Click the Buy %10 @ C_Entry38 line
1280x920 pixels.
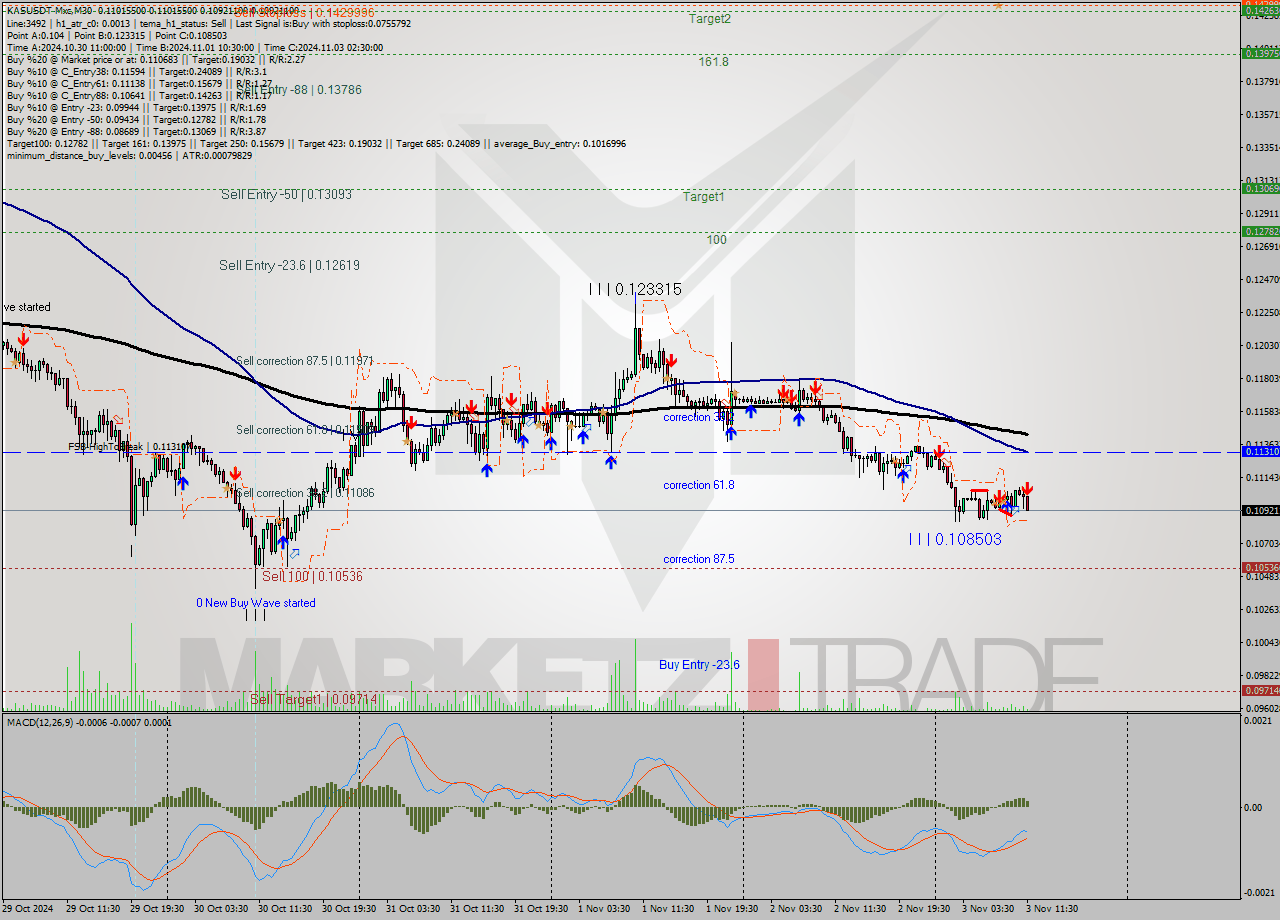click(x=136, y=71)
